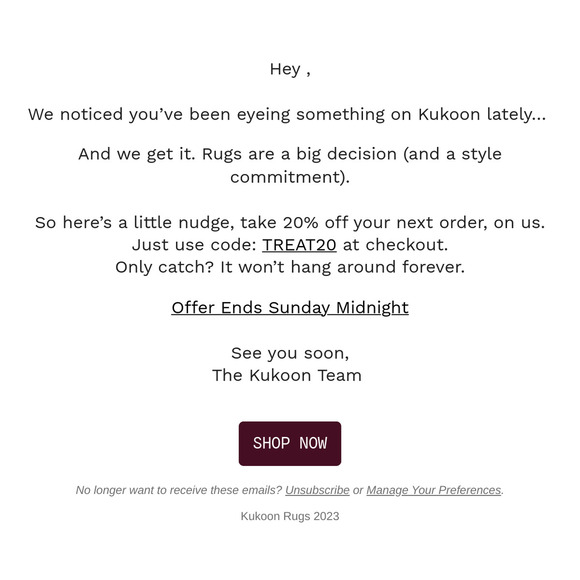Click the underlined TREAT20 discount code

click(x=299, y=245)
